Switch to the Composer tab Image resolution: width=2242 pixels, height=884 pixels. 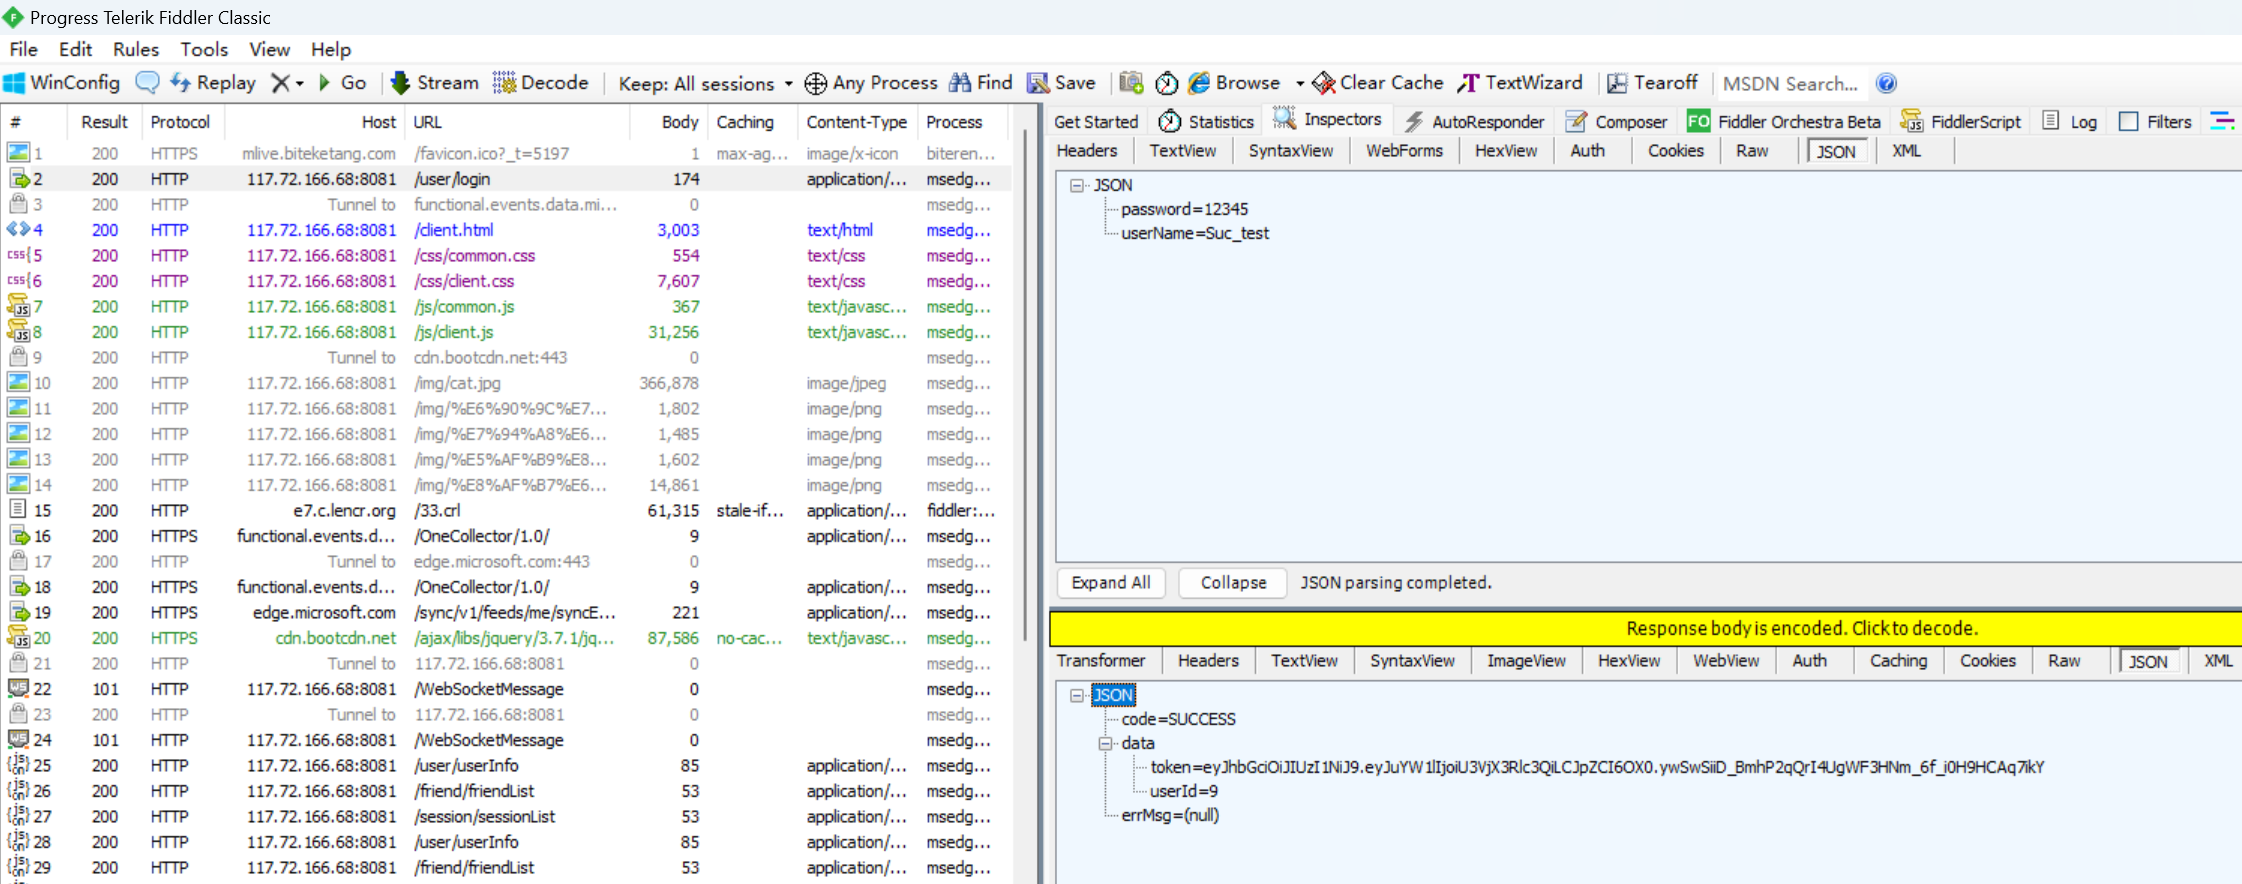coord(1617,122)
